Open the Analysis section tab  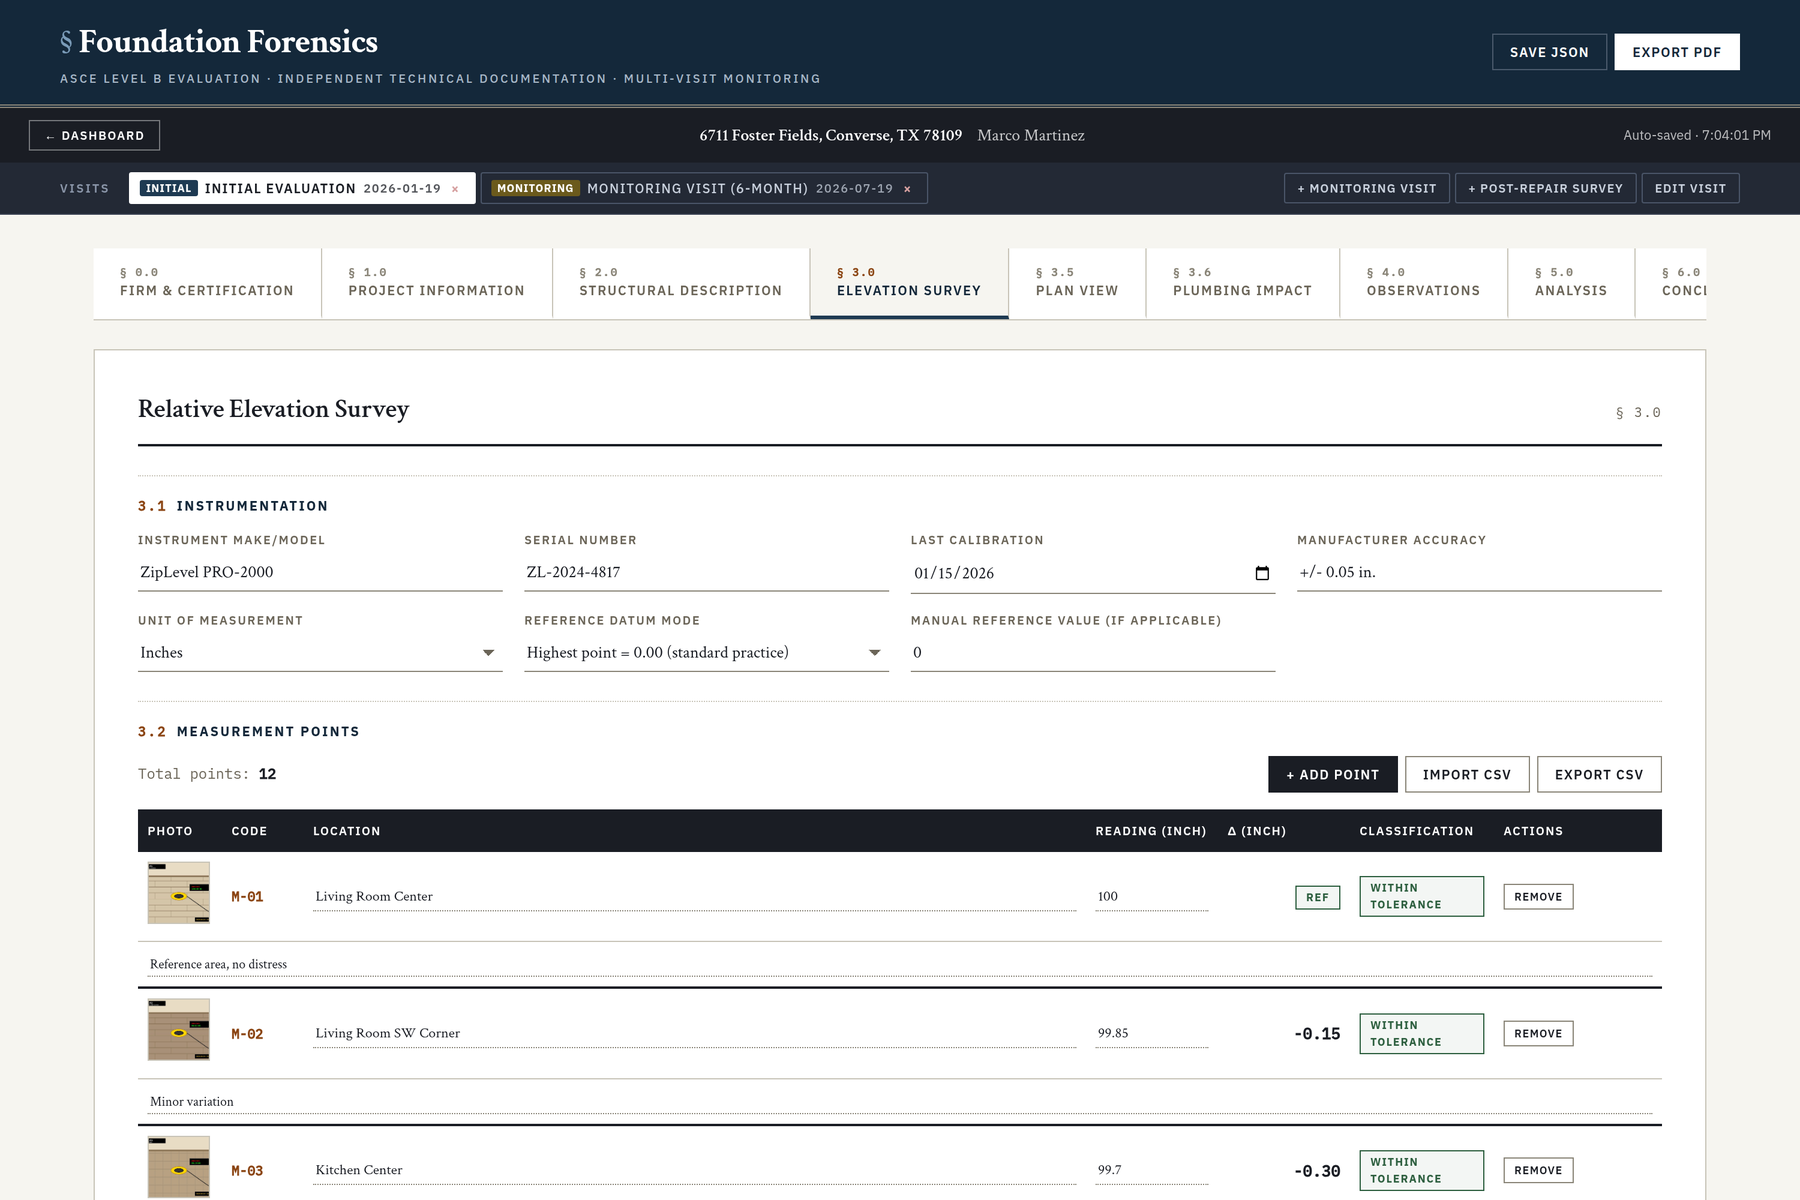click(1571, 283)
